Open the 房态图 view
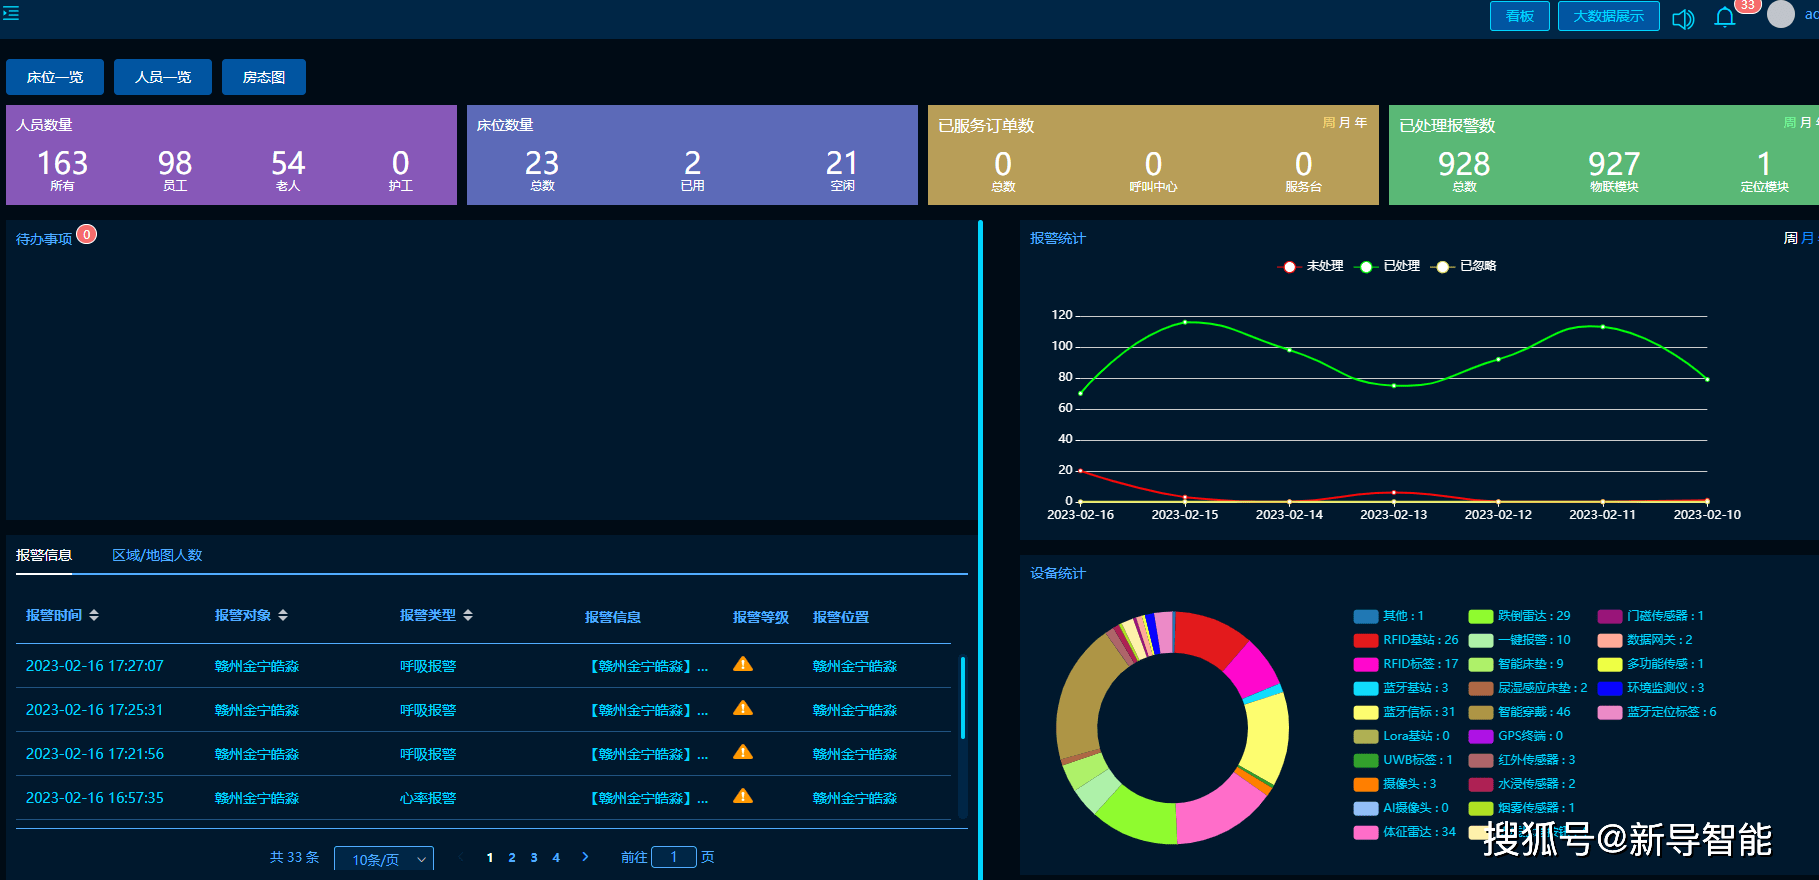The image size is (1819, 880). tap(264, 77)
